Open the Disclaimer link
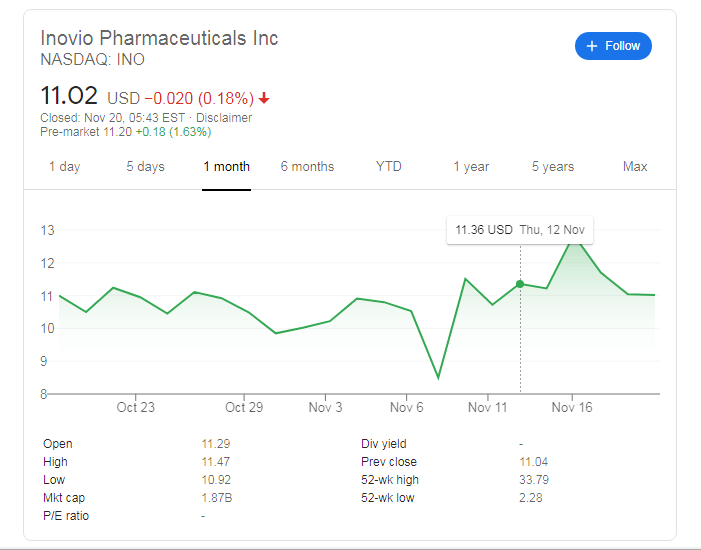 224,118
